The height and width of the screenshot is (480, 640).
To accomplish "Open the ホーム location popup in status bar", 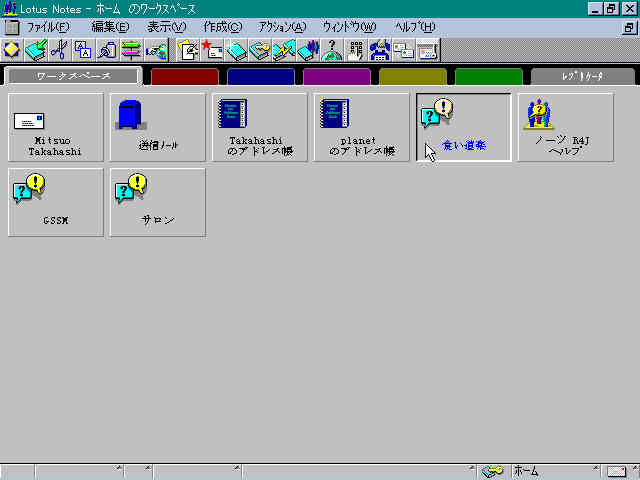I will tap(556, 472).
